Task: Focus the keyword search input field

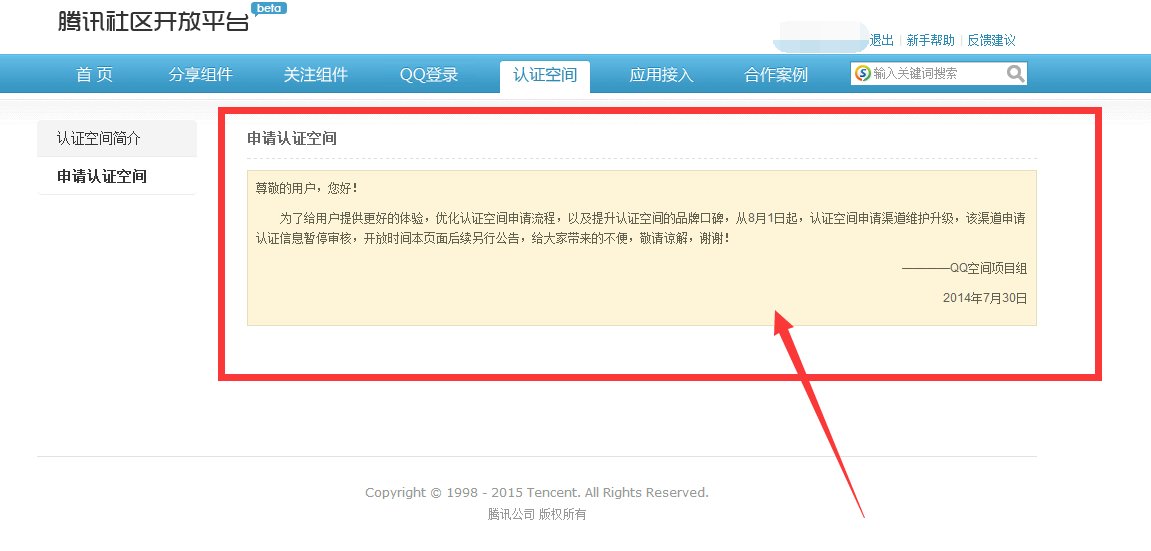Action: point(937,73)
